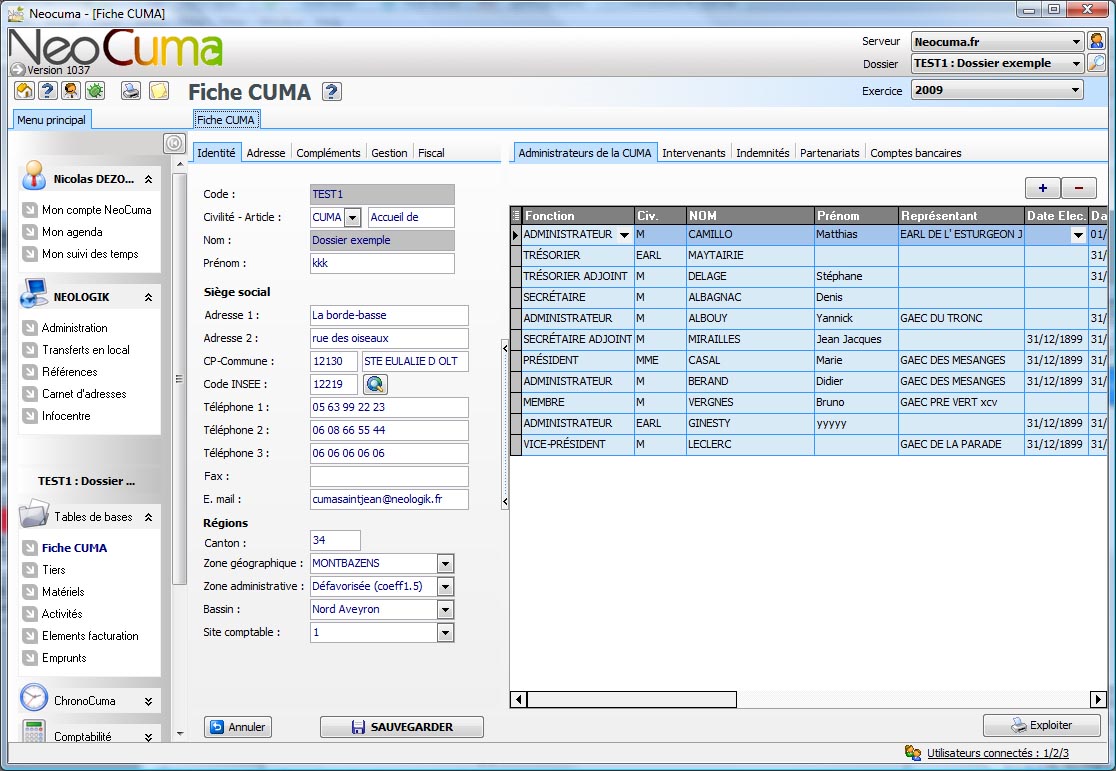
Task: Collapse the Tables de bases panel
Action: [148, 518]
